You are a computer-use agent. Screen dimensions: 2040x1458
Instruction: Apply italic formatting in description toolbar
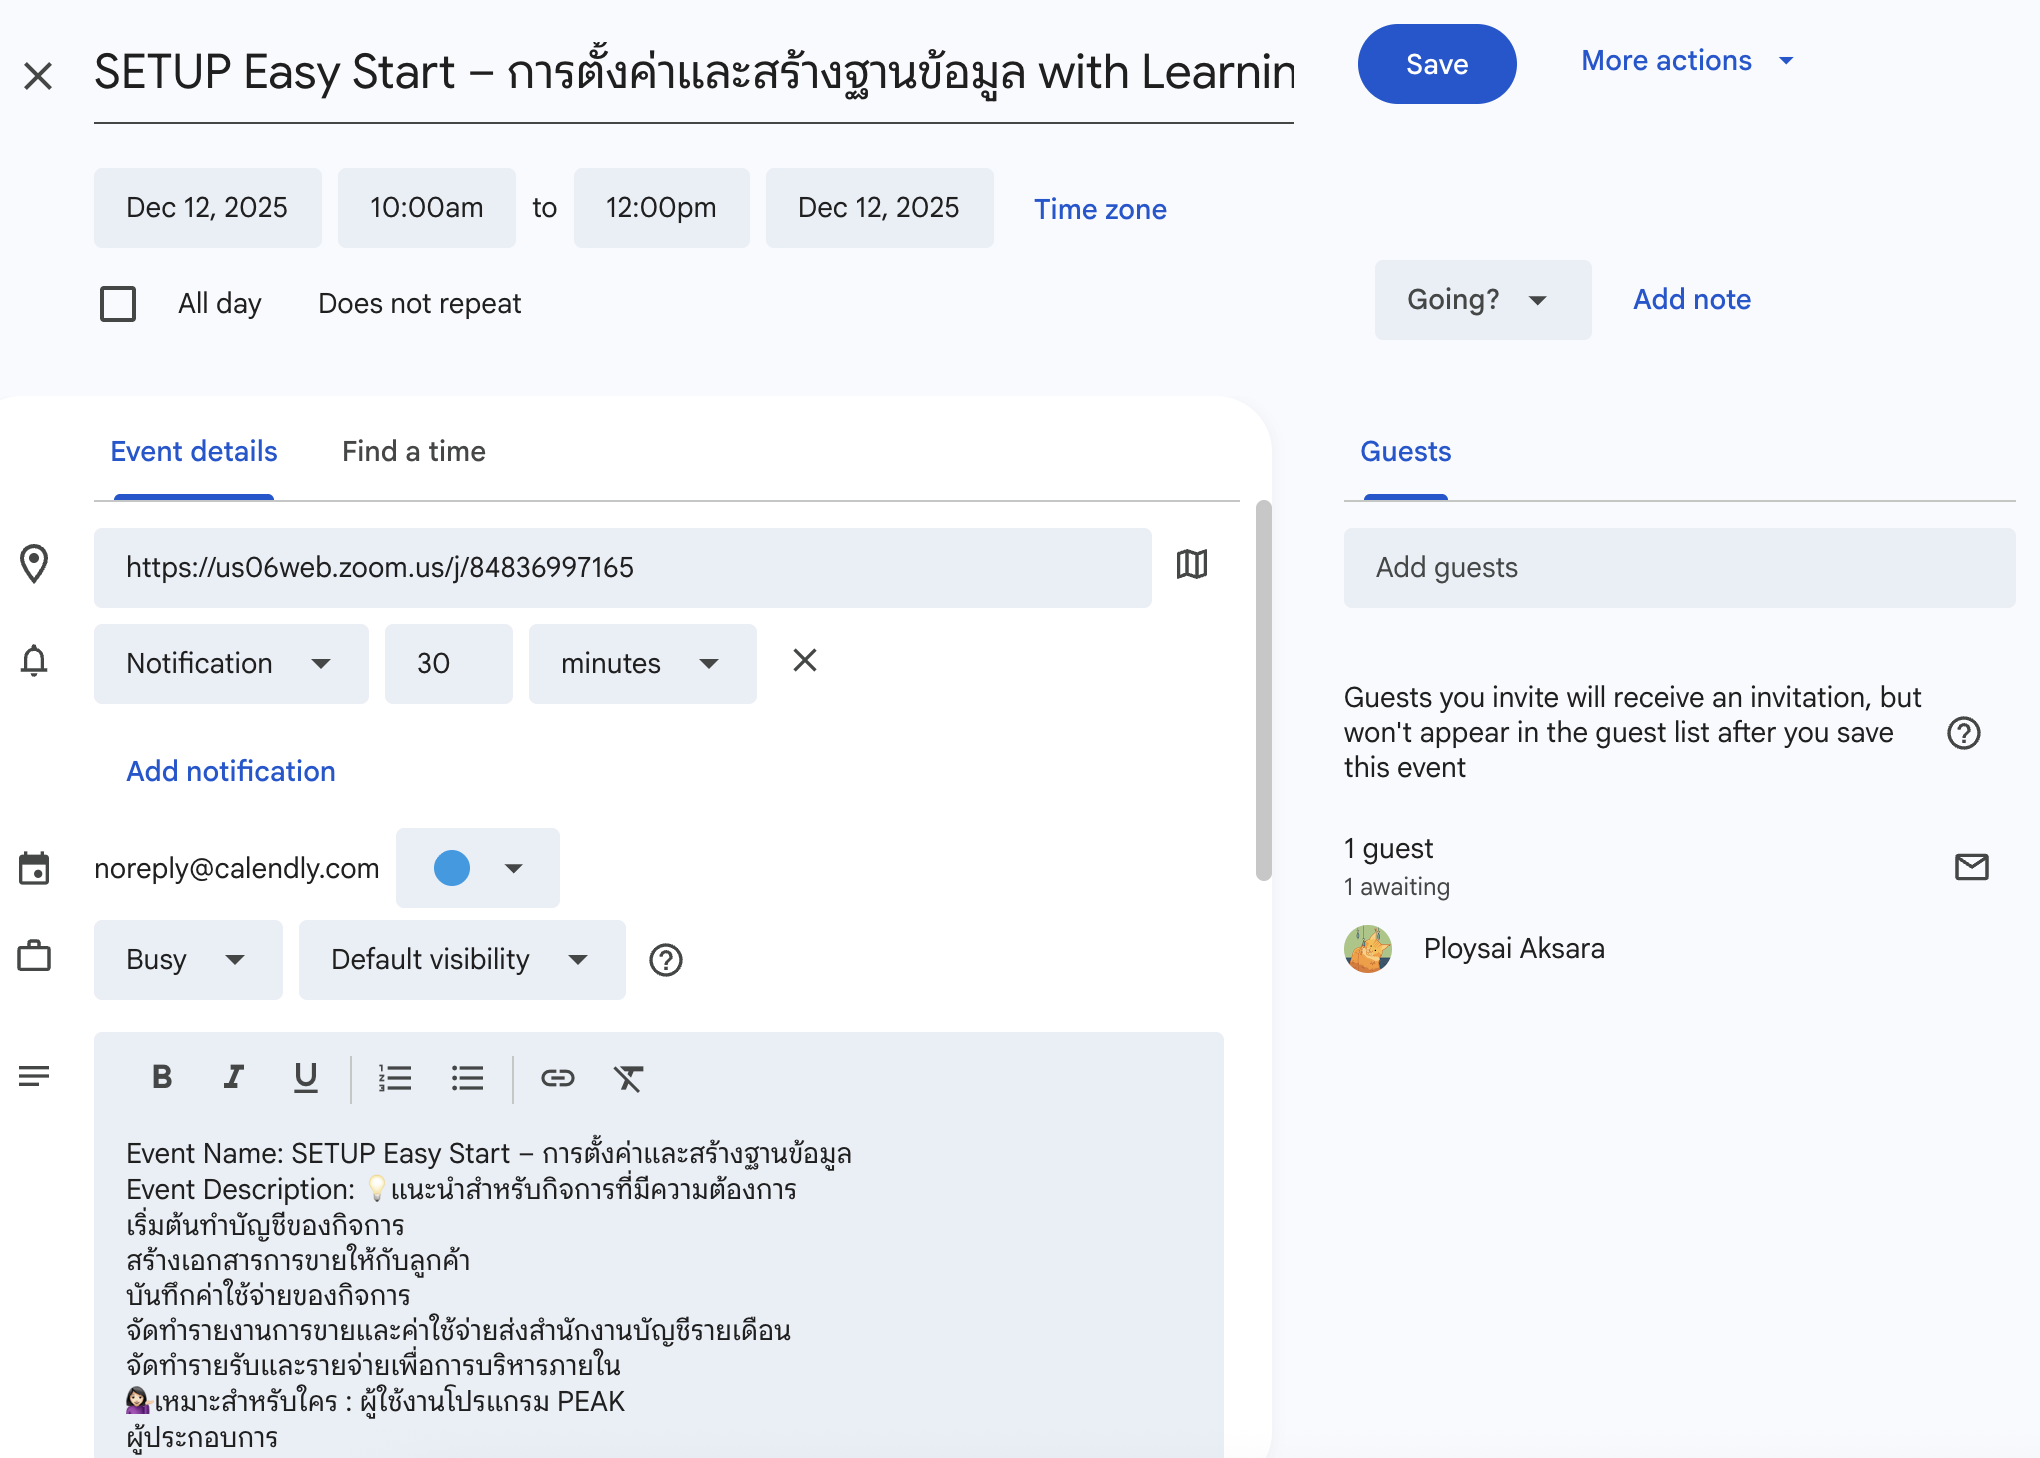(x=233, y=1077)
